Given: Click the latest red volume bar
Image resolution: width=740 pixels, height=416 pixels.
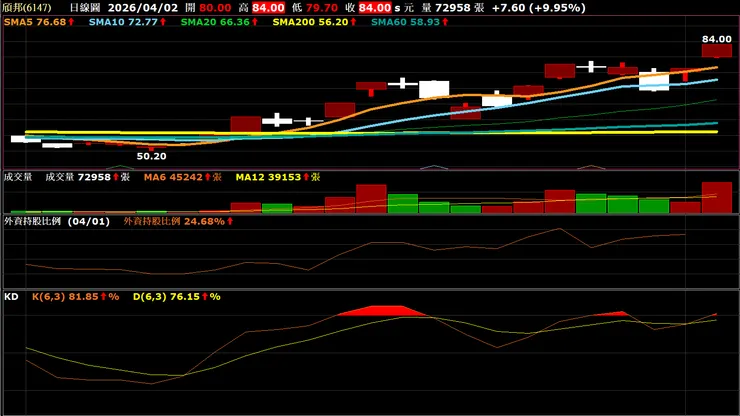Looking at the screenshot, I should coord(716,197).
